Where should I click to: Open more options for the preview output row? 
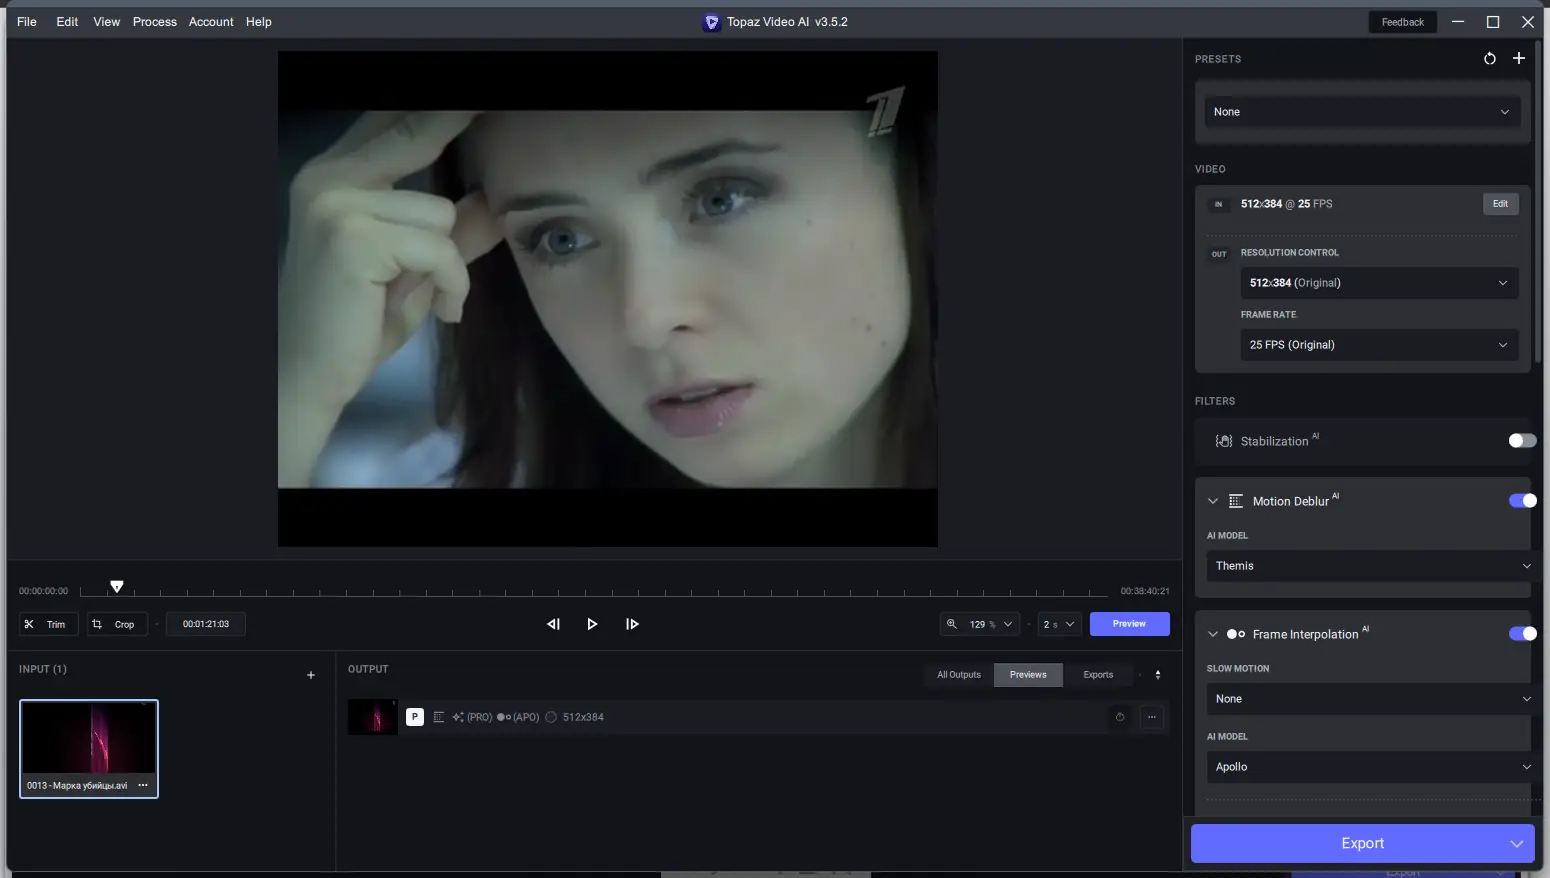click(x=1152, y=717)
